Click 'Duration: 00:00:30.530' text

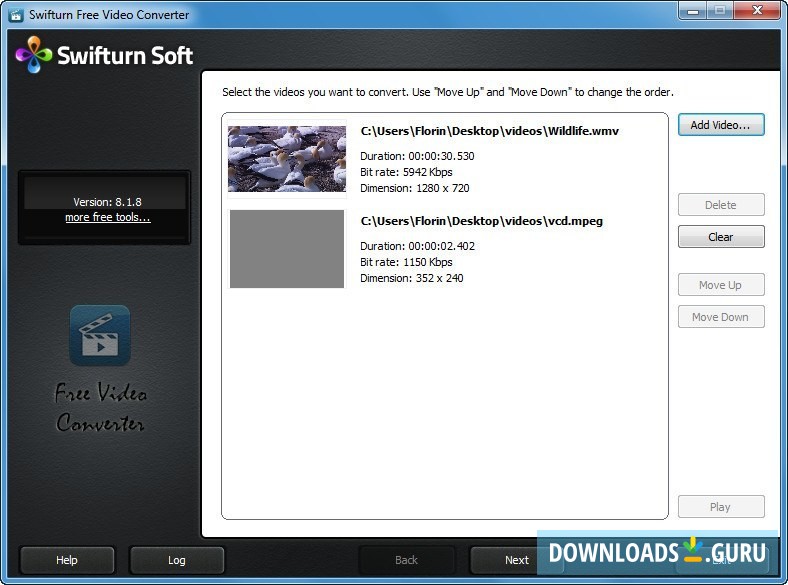417,156
